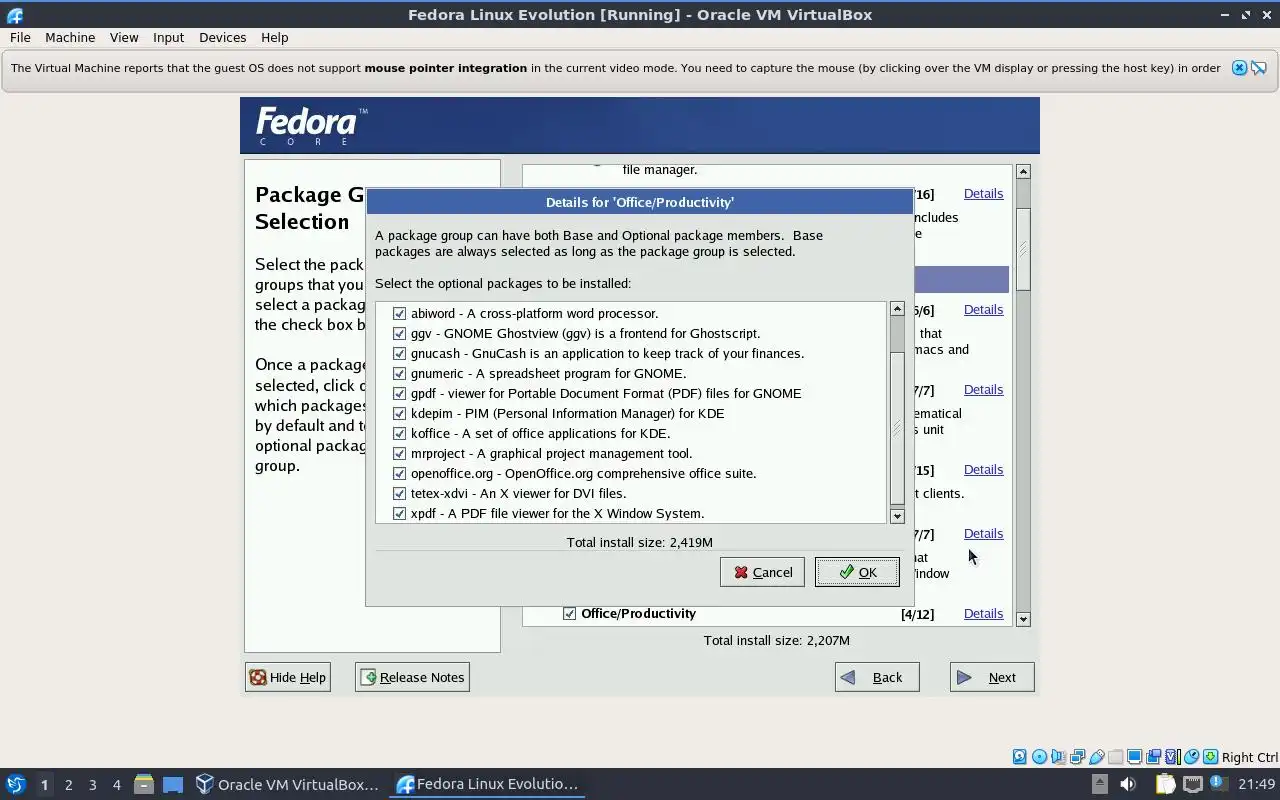This screenshot has width=1280, height=800.
Task: Open the Help menu
Action: point(274,37)
